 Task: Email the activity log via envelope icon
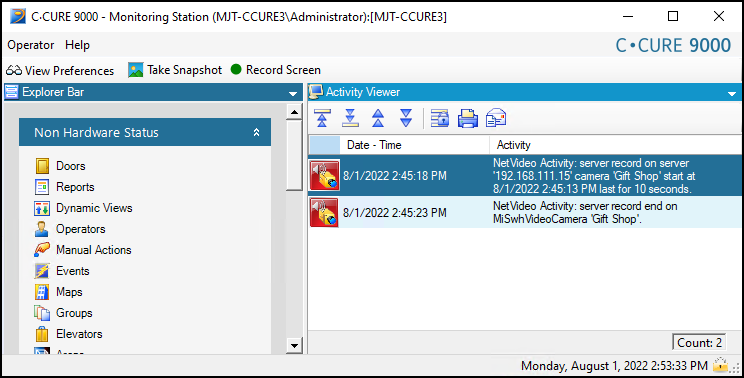pos(496,118)
